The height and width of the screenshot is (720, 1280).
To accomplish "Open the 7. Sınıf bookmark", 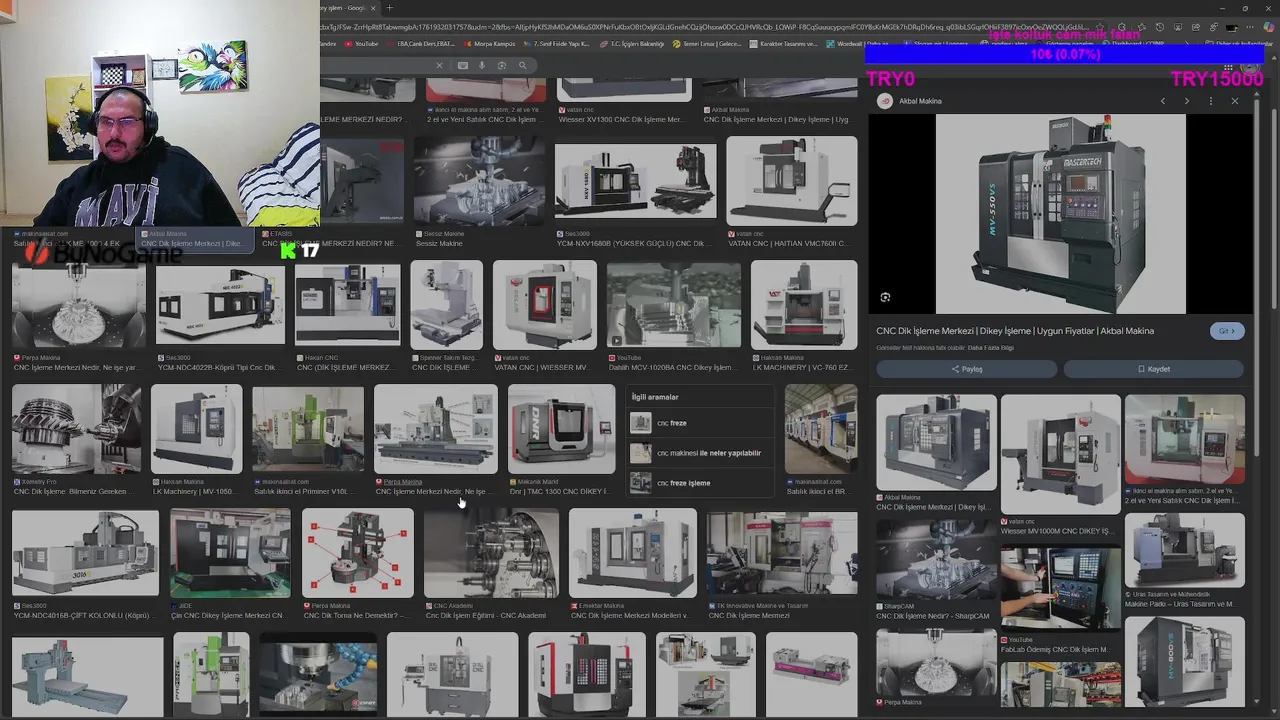I will click(x=557, y=44).
